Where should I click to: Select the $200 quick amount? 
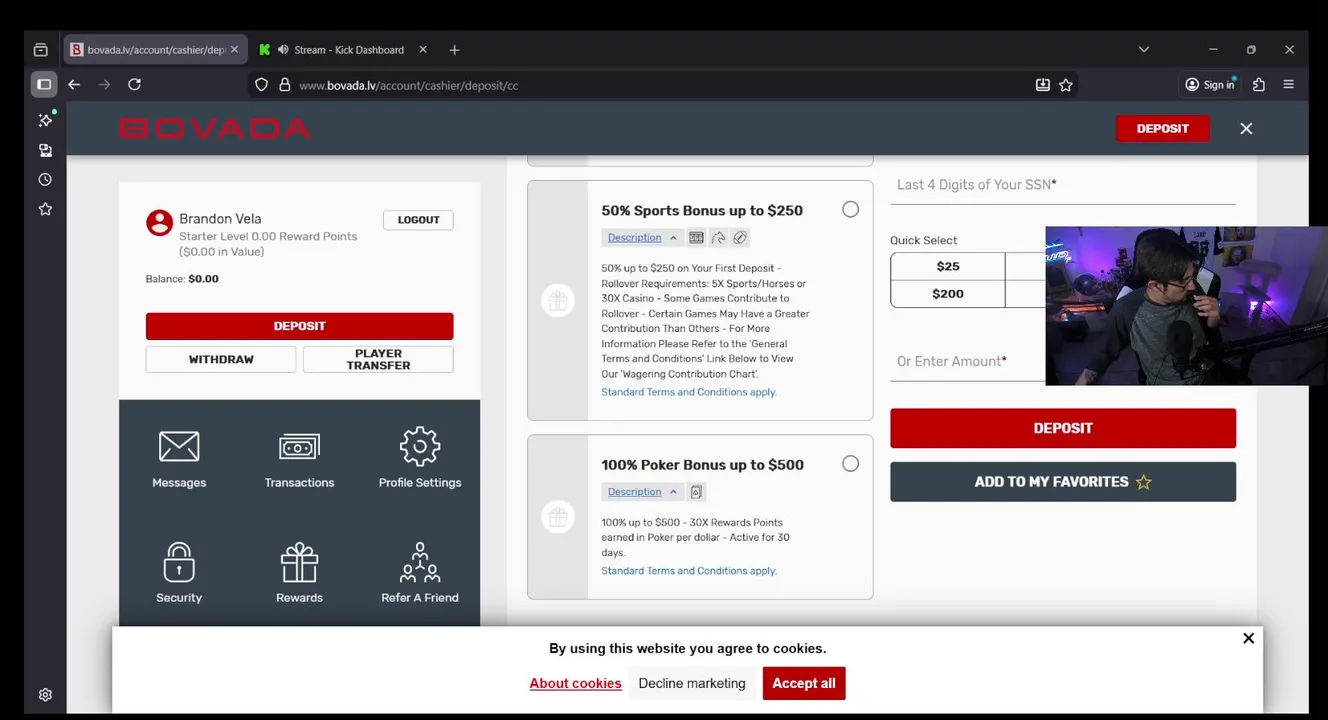pyautogui.click(x=948, y=293)
